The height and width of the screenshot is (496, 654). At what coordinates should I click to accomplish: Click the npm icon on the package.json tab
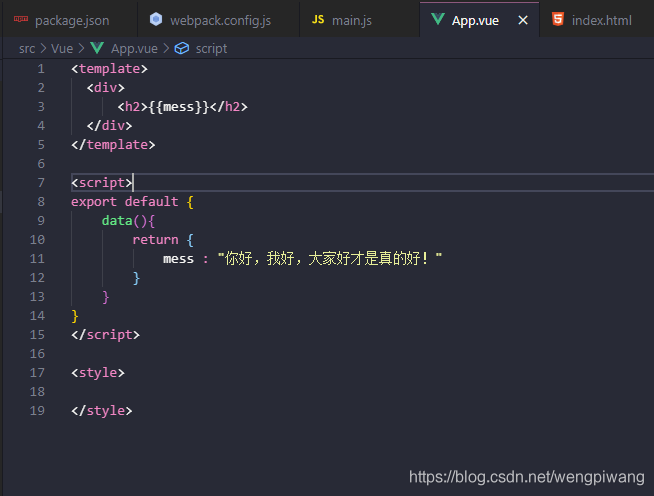click(x=21, y=20)
